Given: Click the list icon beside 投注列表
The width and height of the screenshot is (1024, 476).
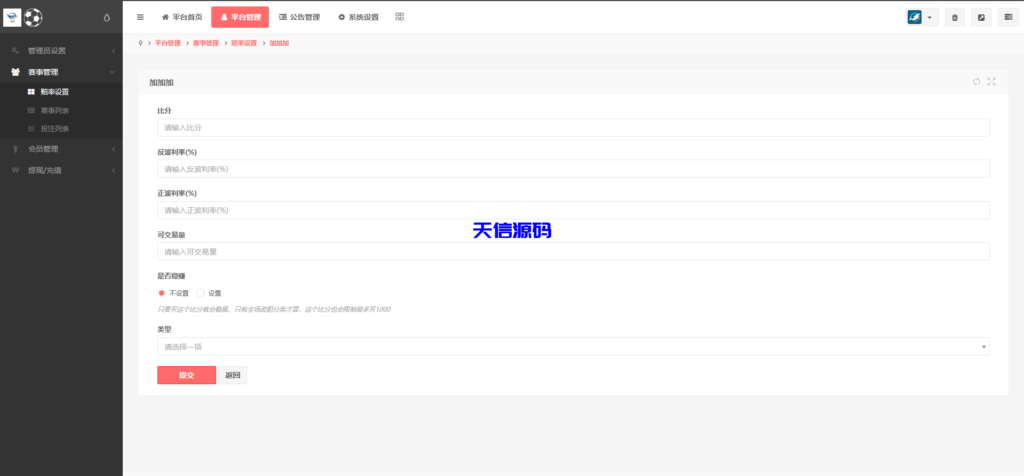Looking at the screenshot, I should (31, 129).
